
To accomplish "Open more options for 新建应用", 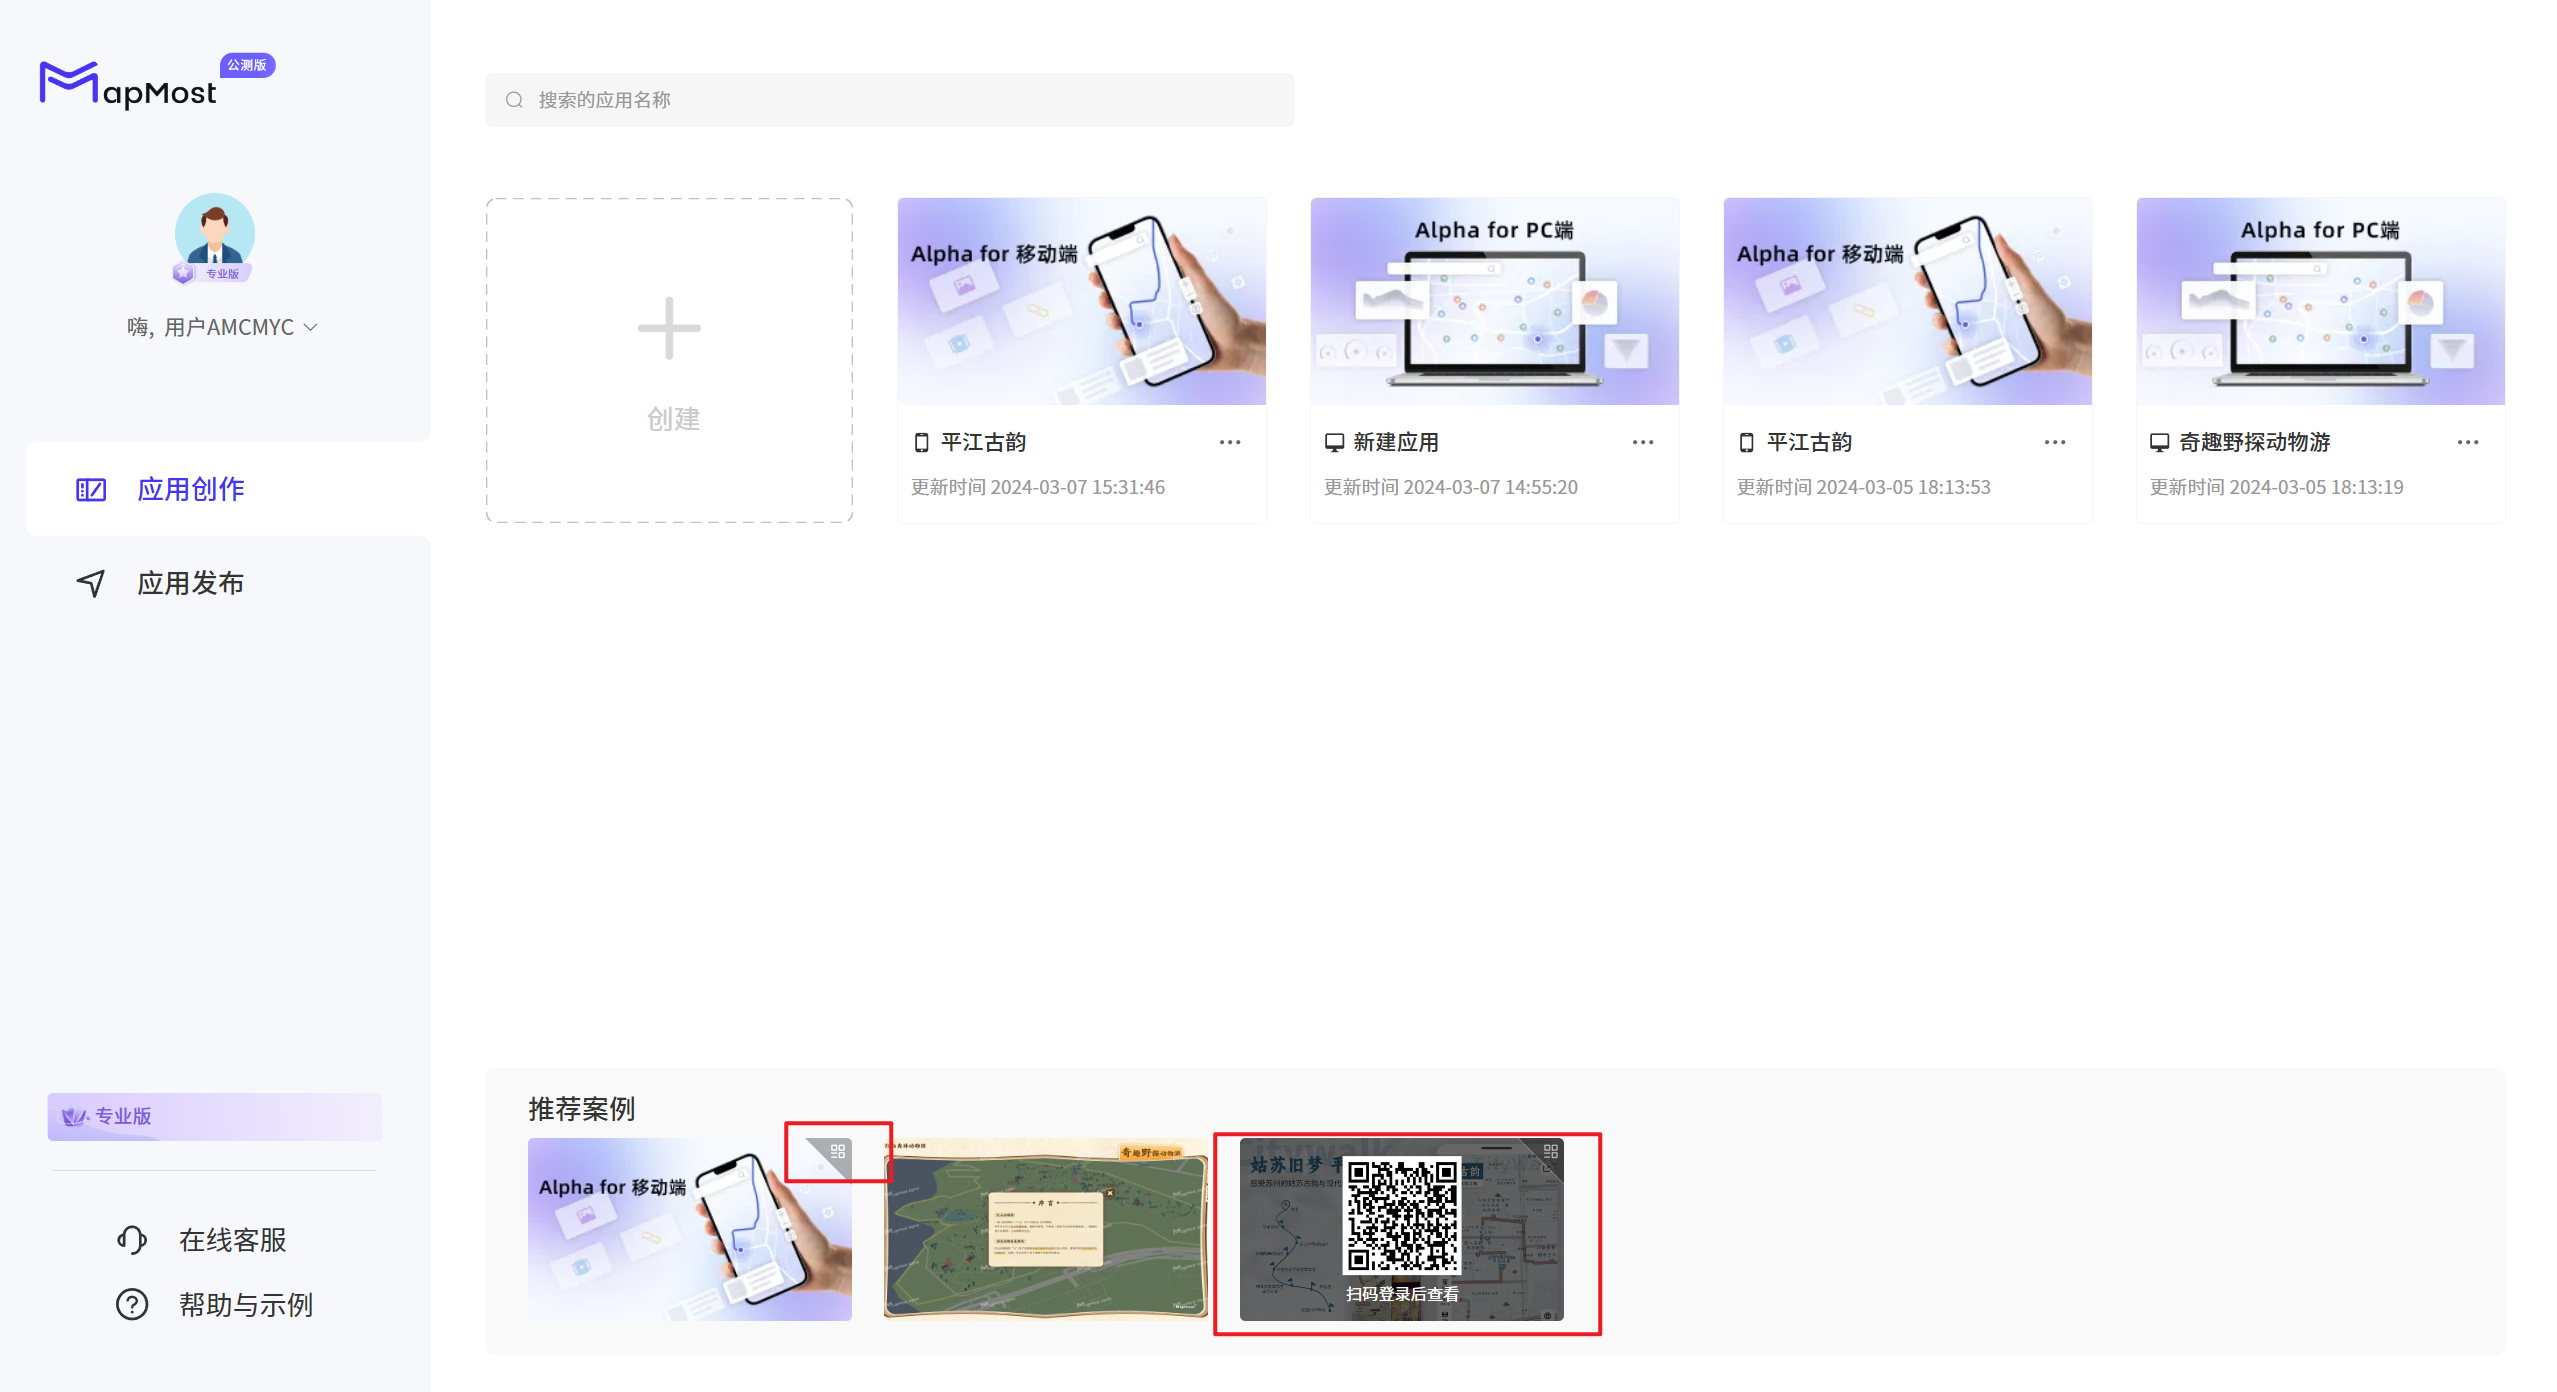I will (1642, 442).
